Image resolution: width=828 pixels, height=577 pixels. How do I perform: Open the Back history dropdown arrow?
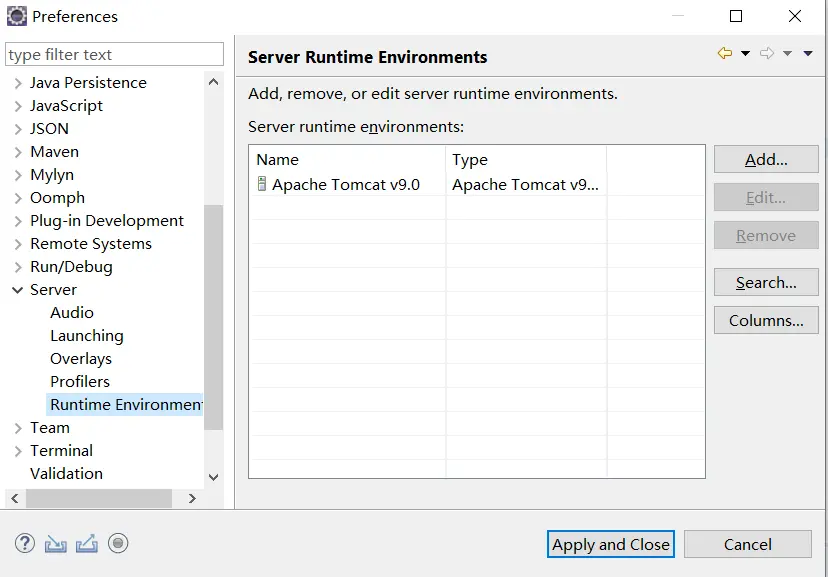[x=745, y=54]
